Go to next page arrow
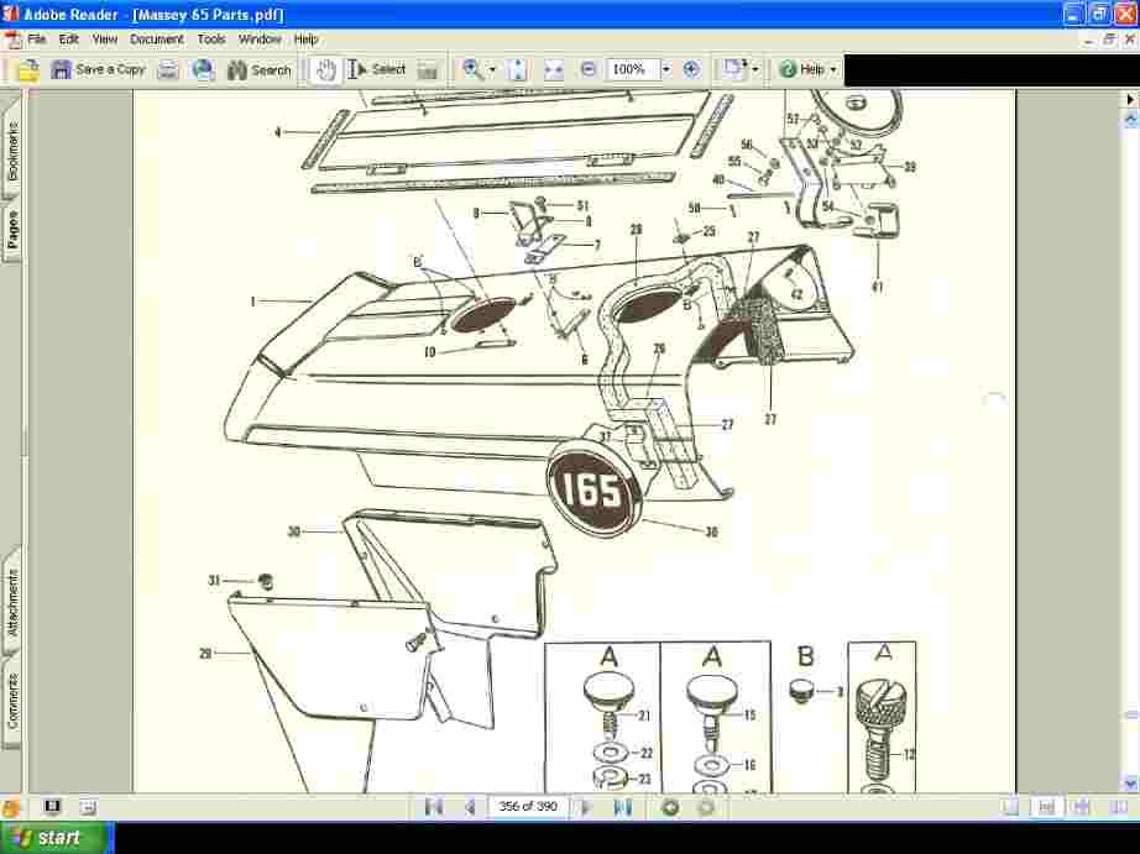 click(586, 807)
